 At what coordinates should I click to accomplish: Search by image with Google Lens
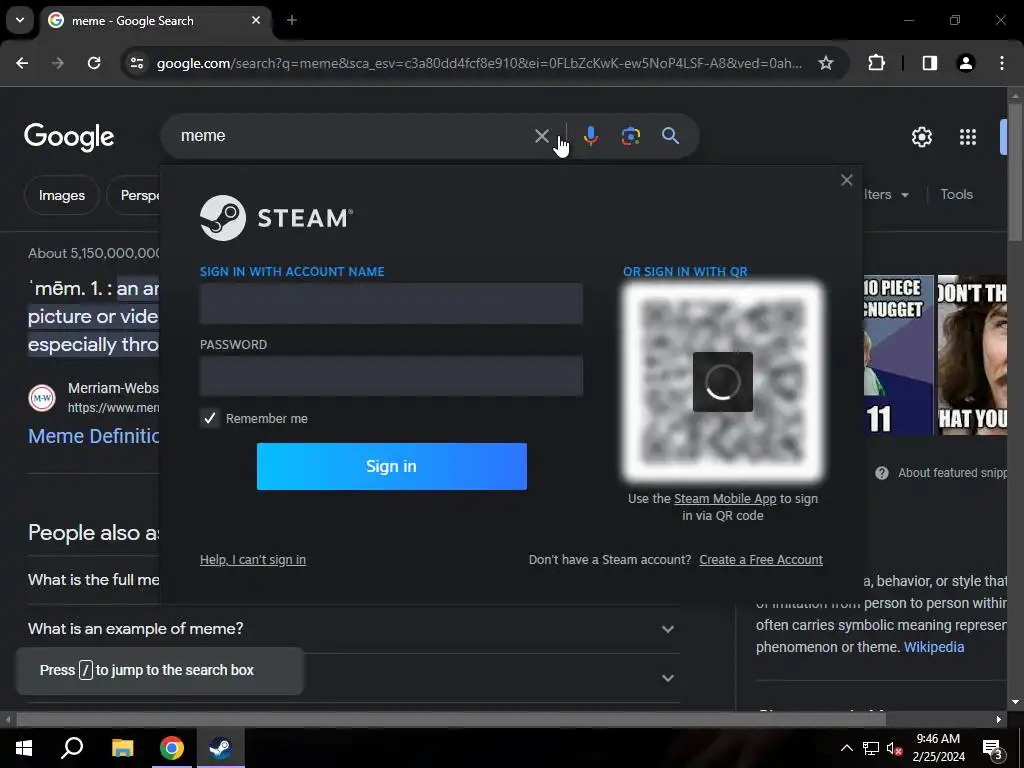tap(630, 136)
